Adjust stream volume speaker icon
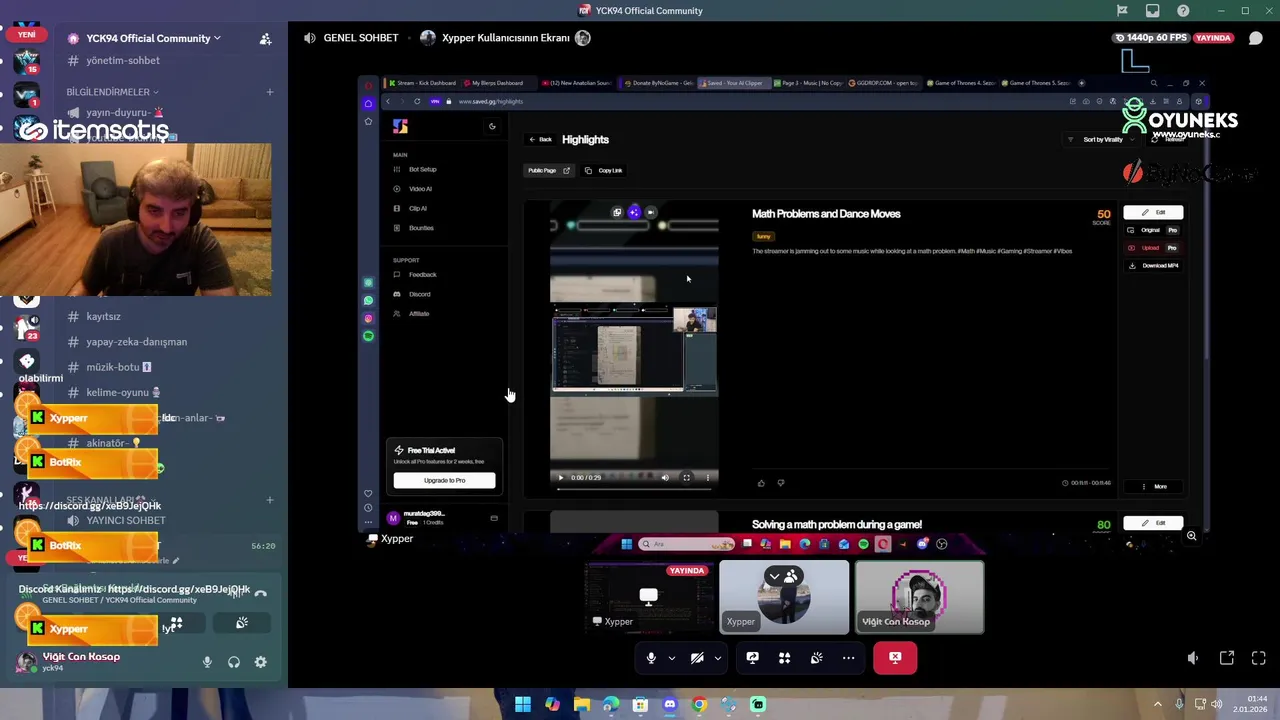 [1192, 658]
